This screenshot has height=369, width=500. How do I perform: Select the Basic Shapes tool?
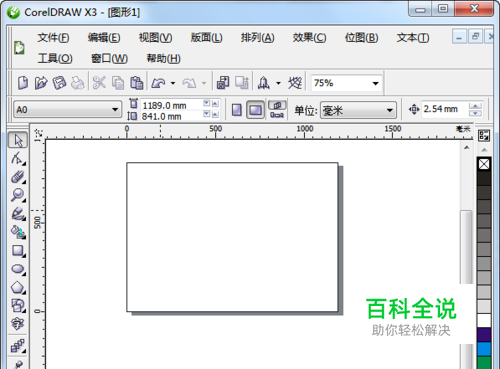pos(18,306)
